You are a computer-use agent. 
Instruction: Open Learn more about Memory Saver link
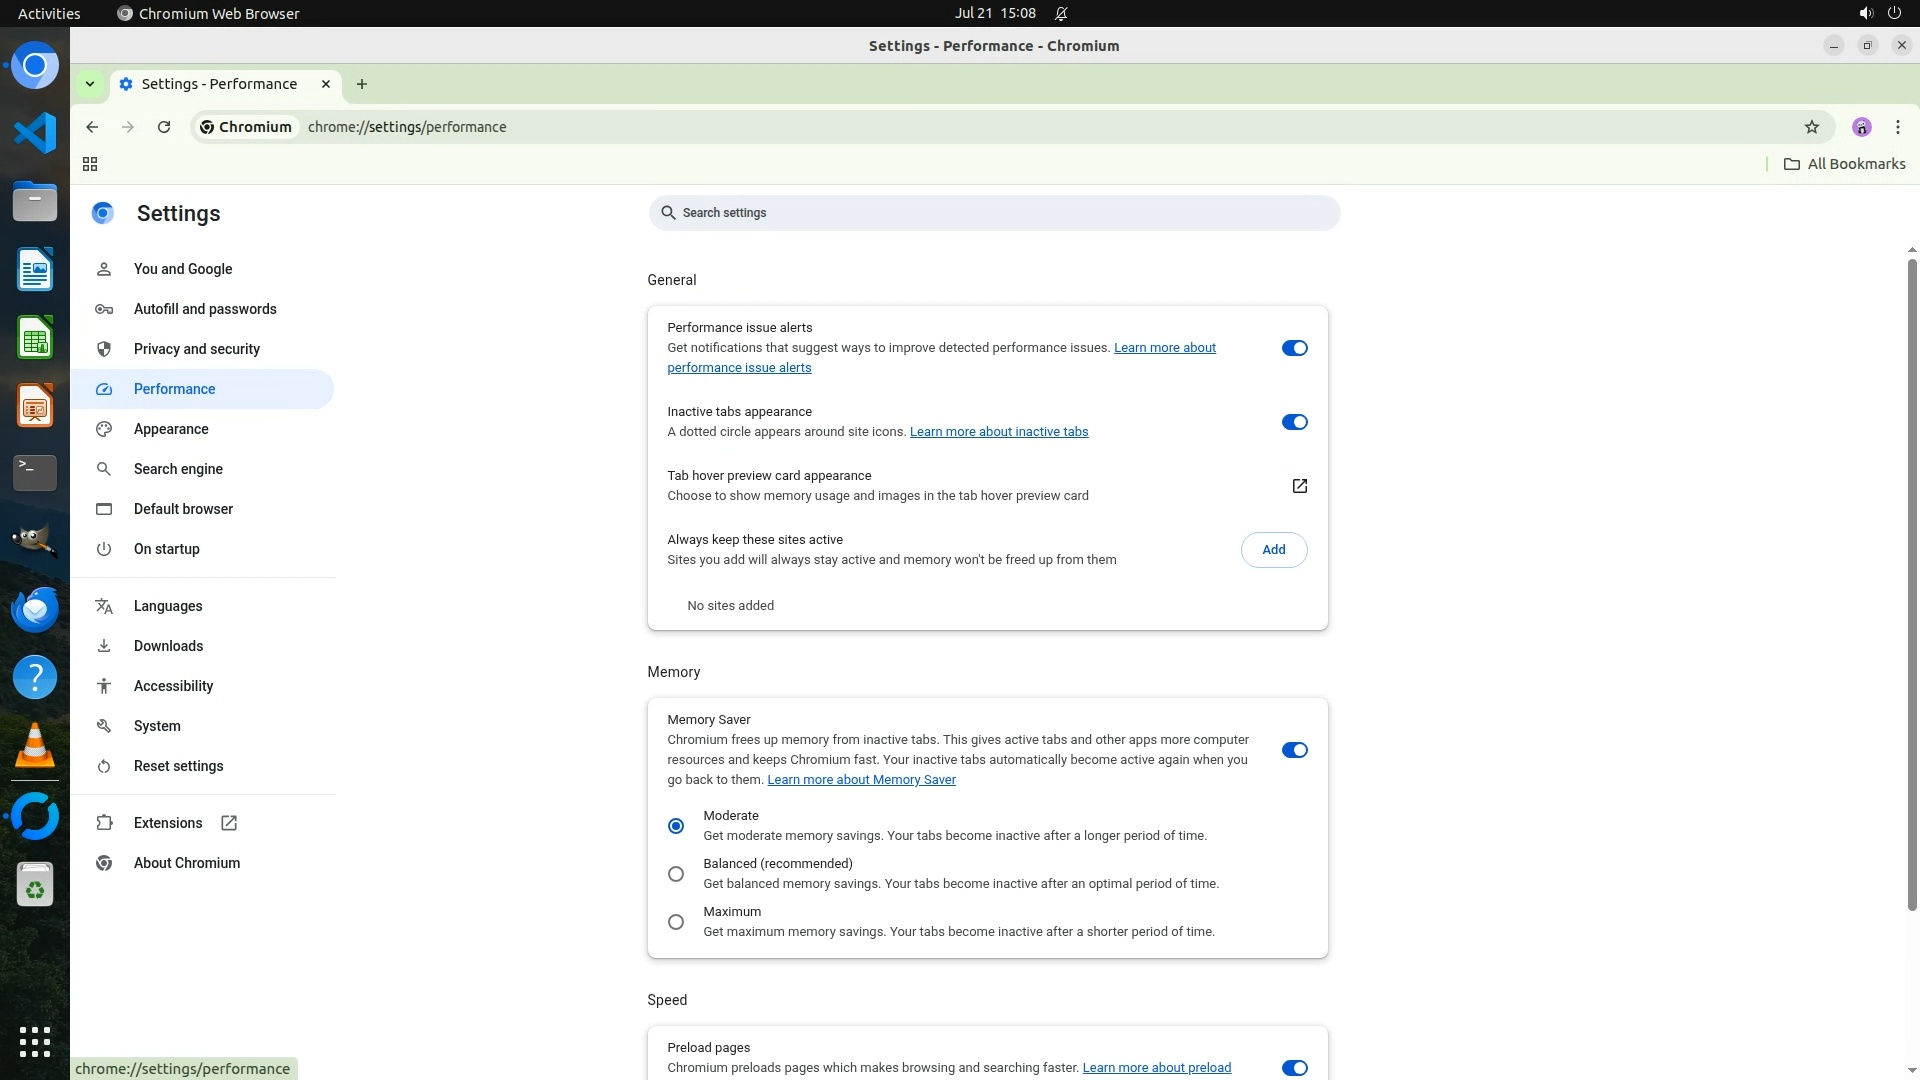pos(861,780)
